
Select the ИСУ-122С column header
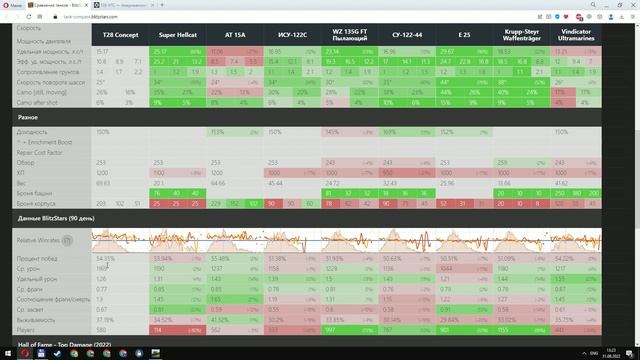click(292, 35)
